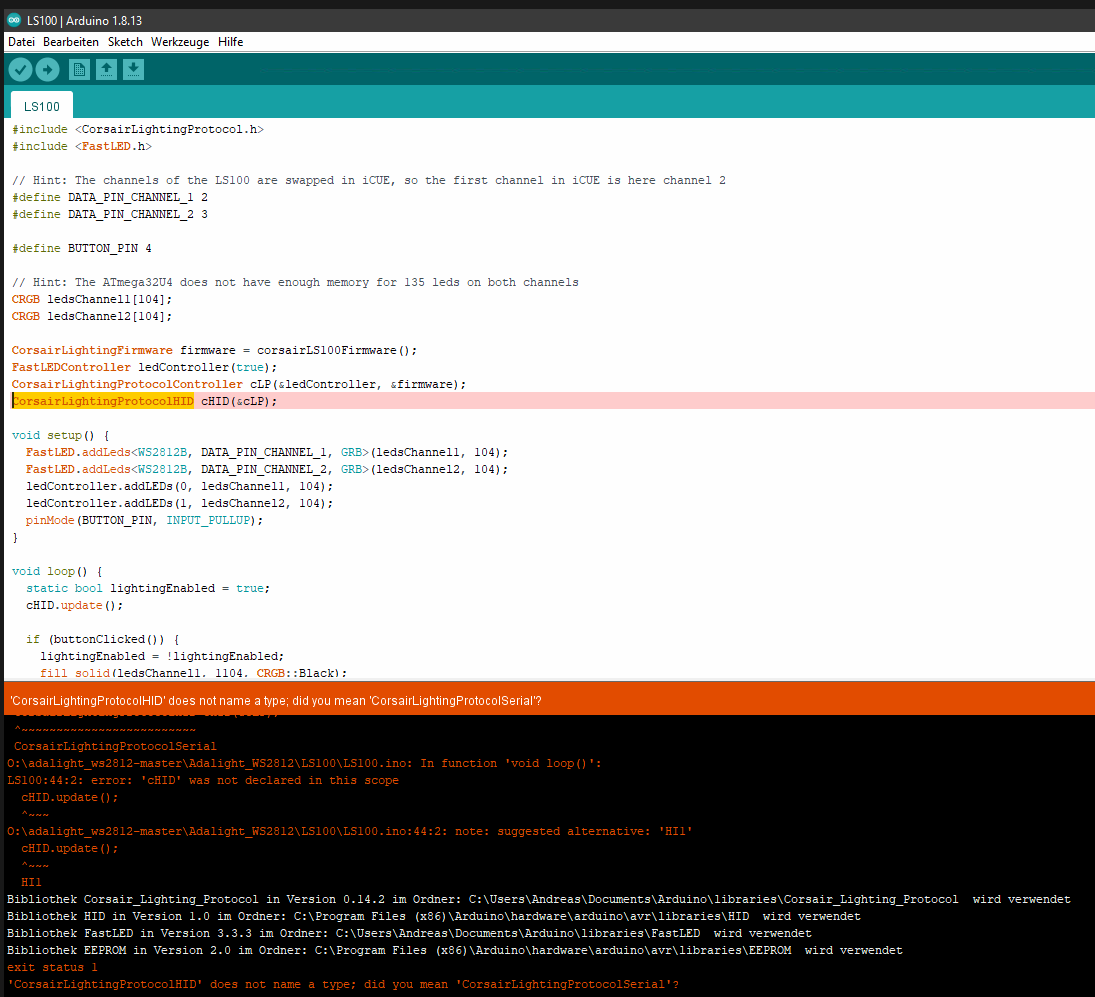Open the Hilfe menu
This screenshot has height=997, width=1095.
pos(230,41)
